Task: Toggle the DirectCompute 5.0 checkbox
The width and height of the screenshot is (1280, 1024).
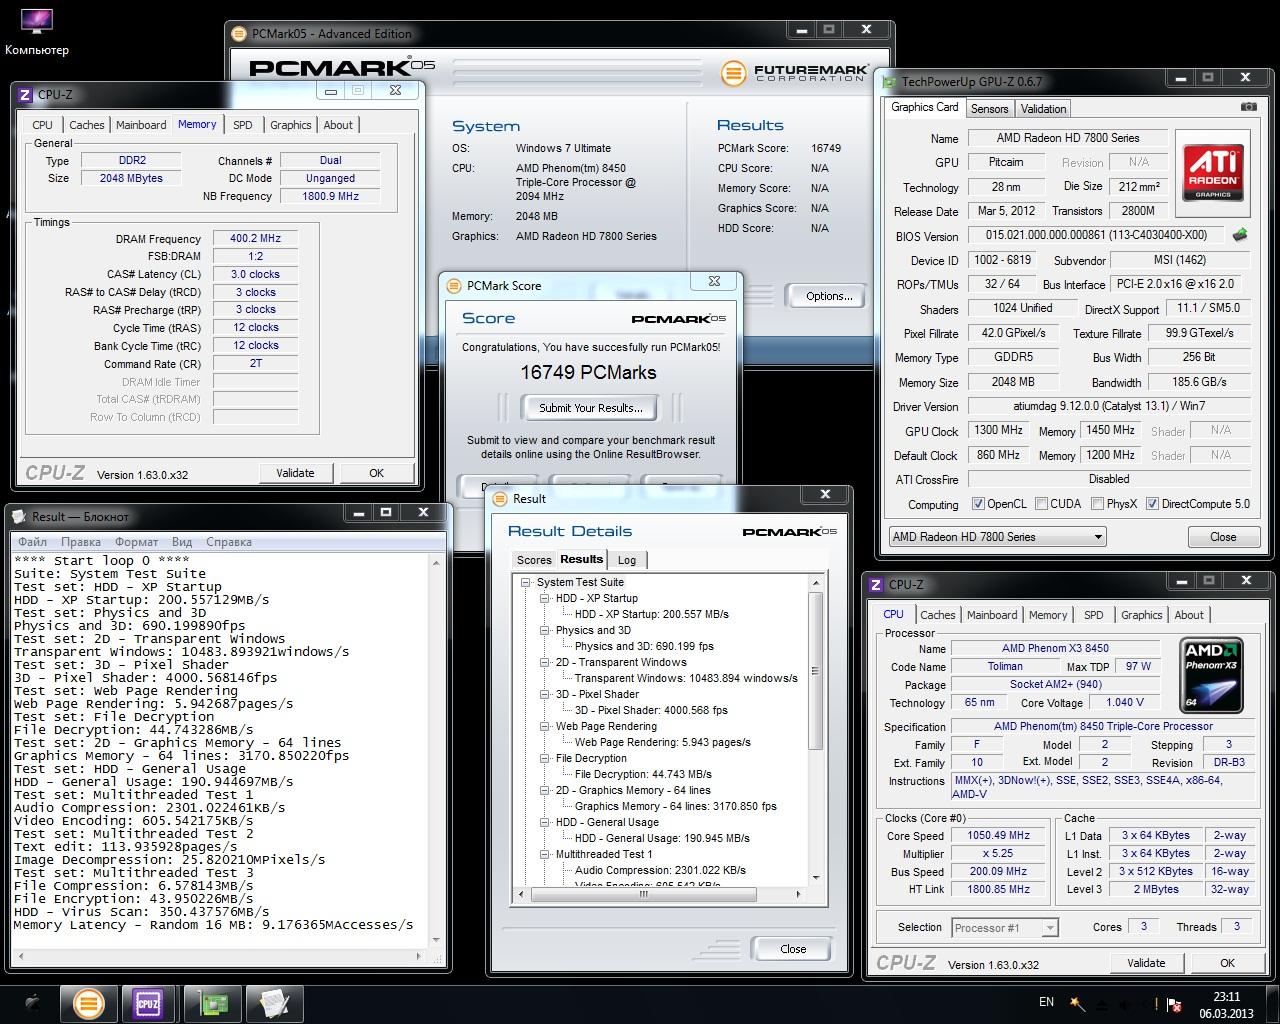Action: click(1152, 504)
